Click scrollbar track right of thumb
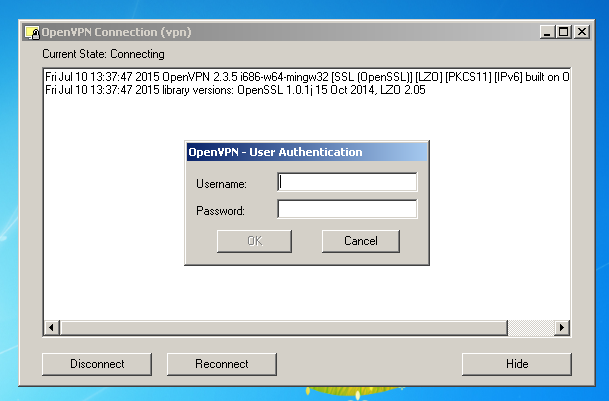Viewport: 609px width, 401px height. [531, 328]
